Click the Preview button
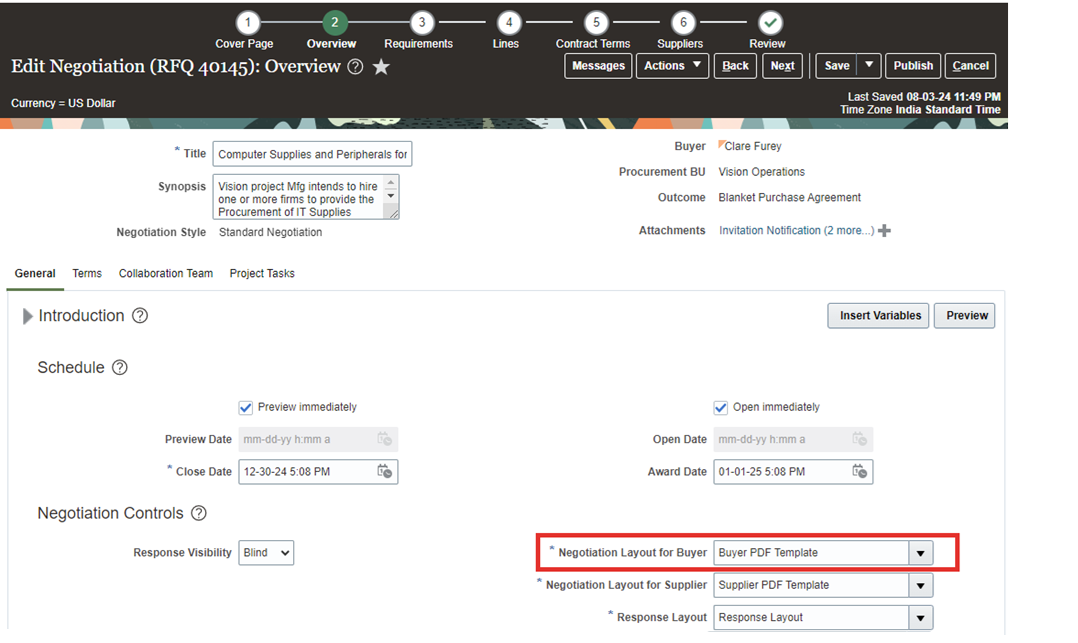The width and height of the screenshot is (1078, 643). pos(965,316)
